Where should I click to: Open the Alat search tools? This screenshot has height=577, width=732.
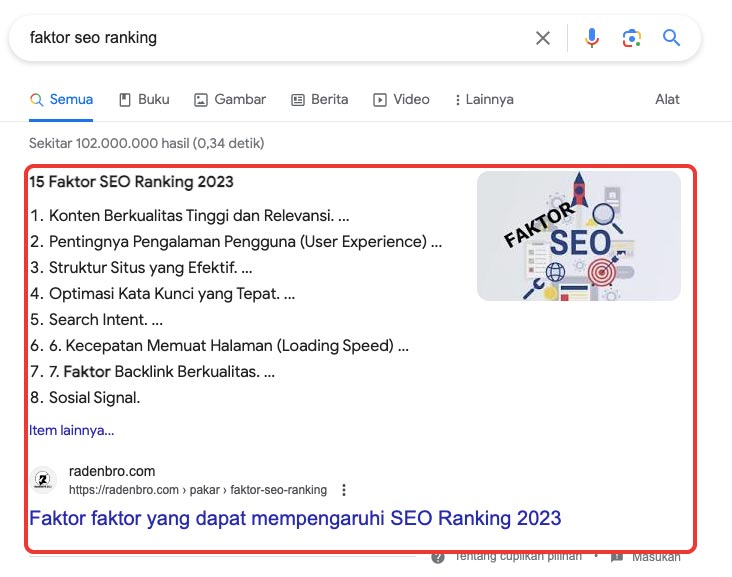[x=667, y=99]
